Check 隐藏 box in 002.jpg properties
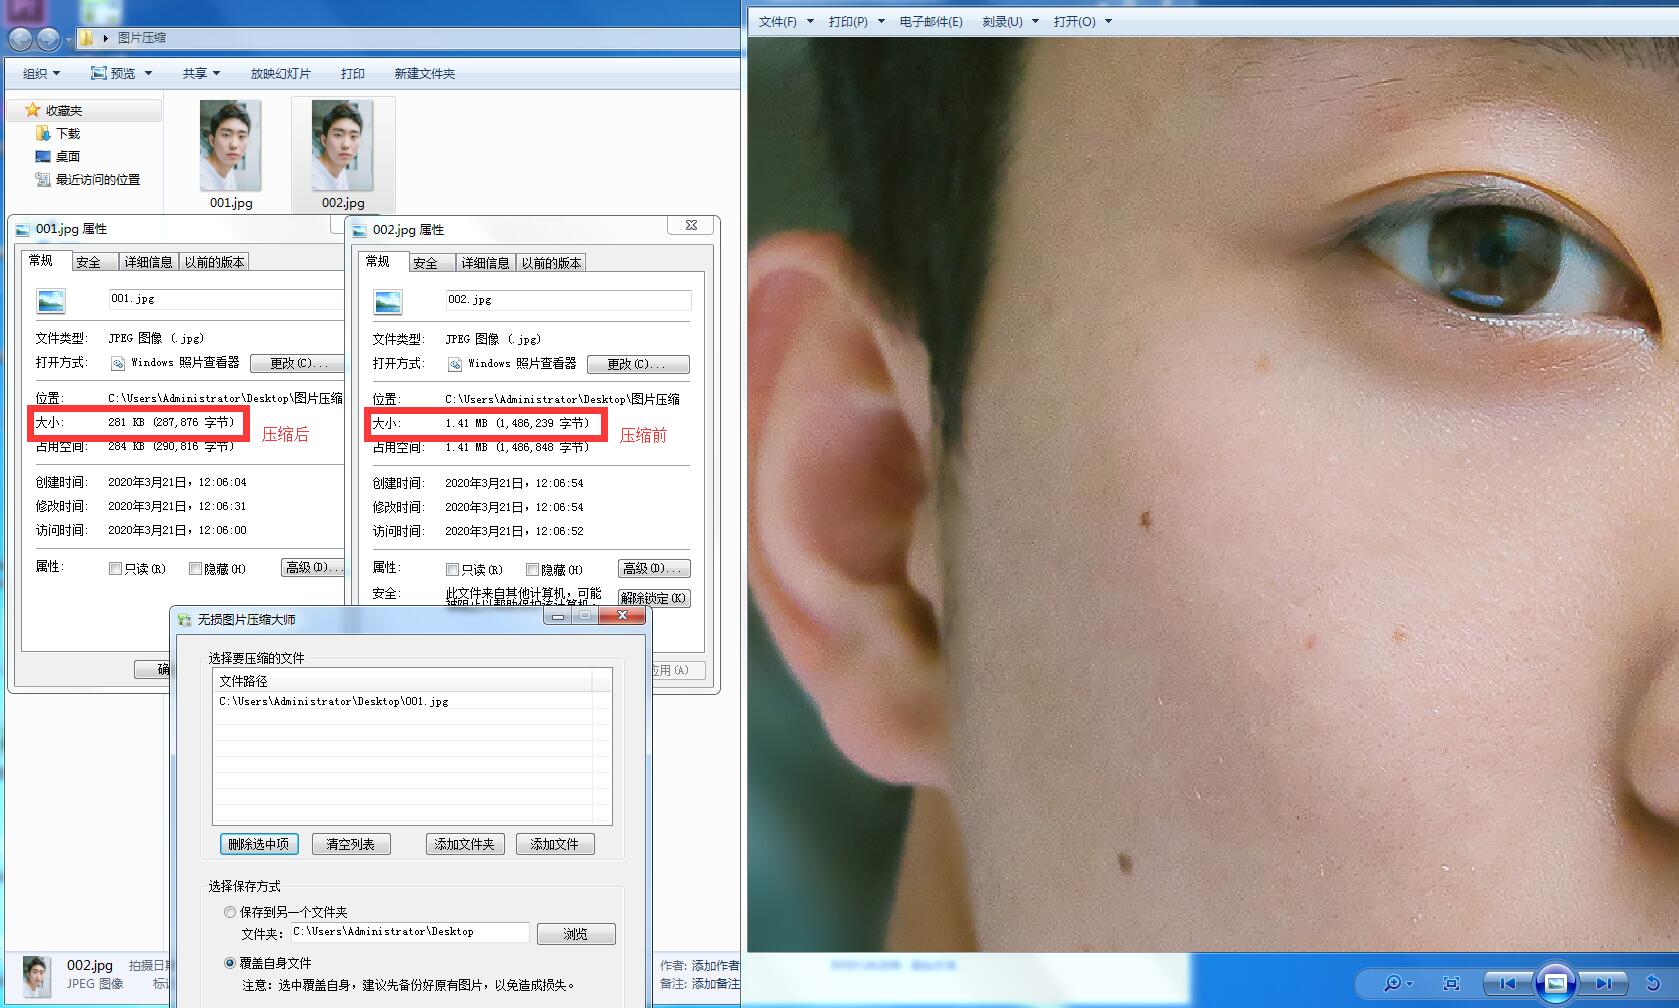This screenshot has width=1679, height=1008. pyautogui.click(x=532, y=570)
